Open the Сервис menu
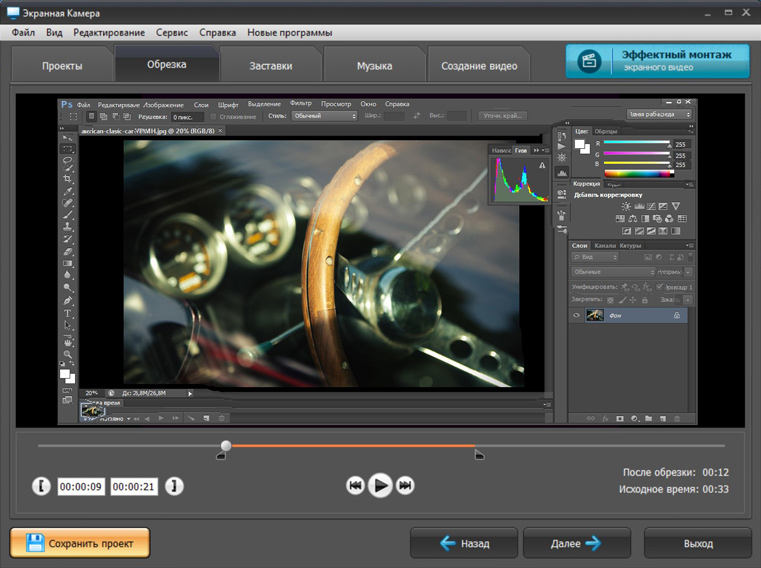 tap(172, 33)
